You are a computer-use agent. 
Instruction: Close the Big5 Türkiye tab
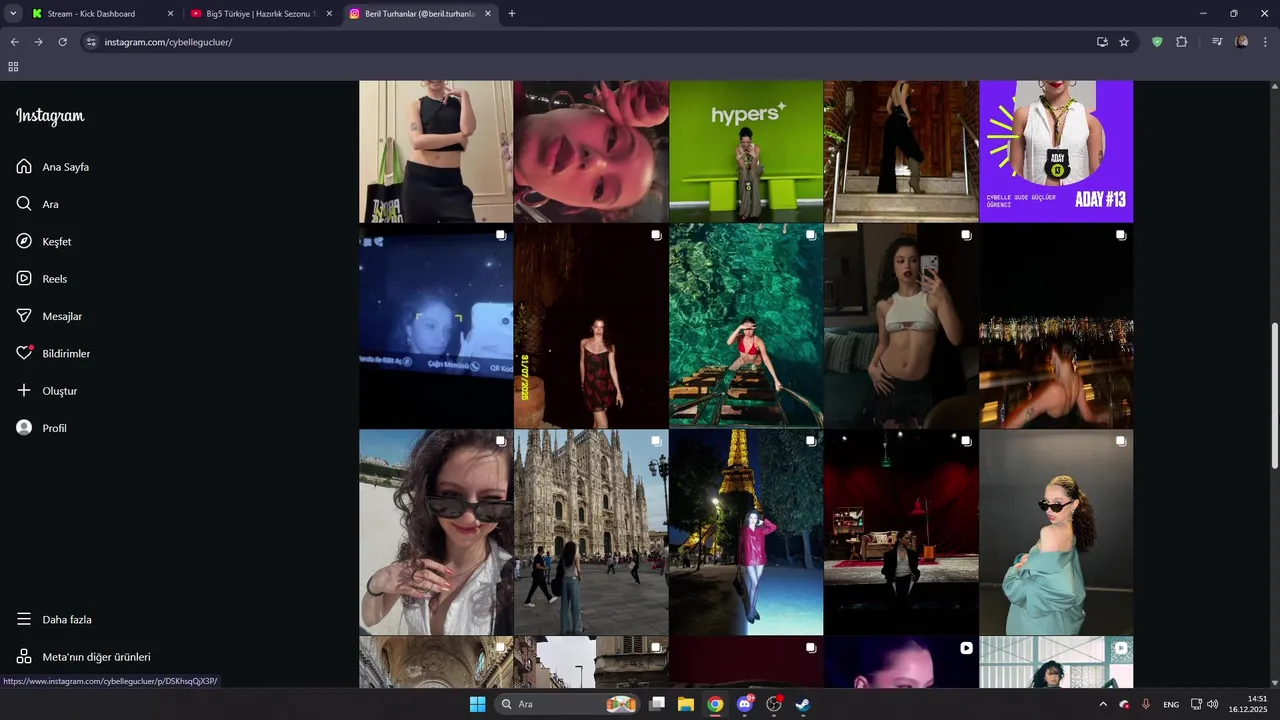pos(329,14)
